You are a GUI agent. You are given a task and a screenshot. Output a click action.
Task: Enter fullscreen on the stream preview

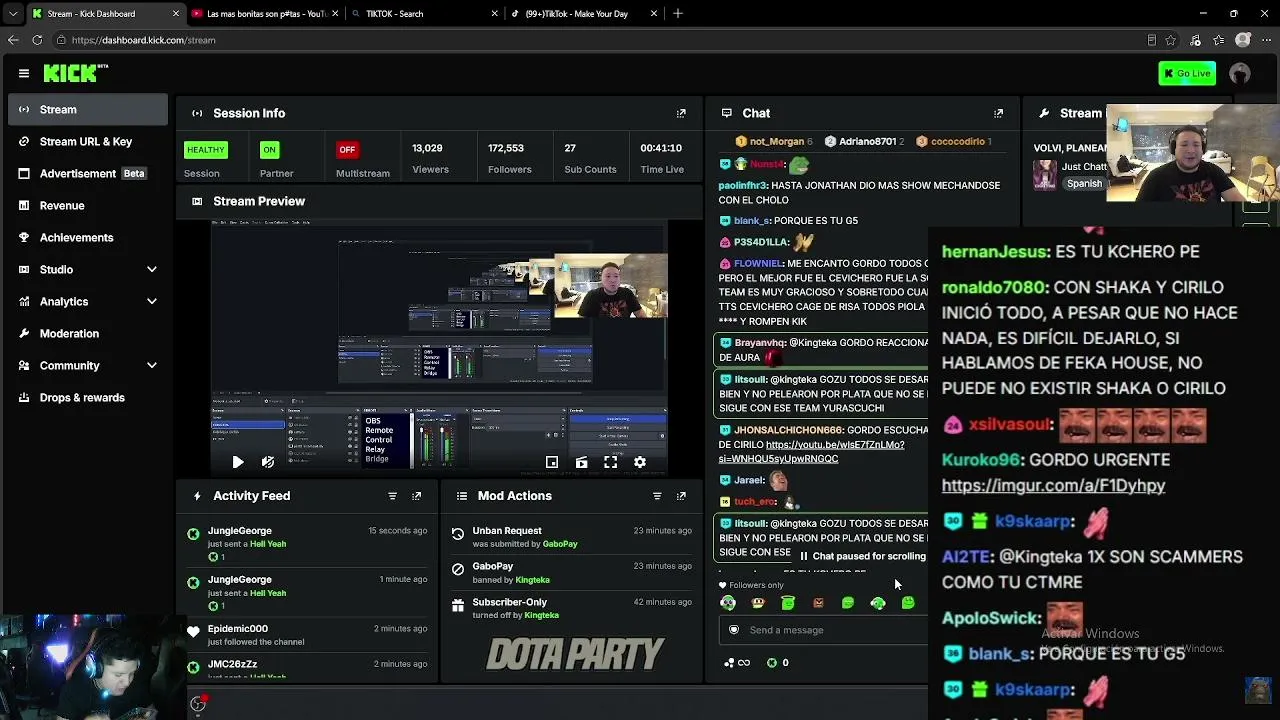click(611, 462)
